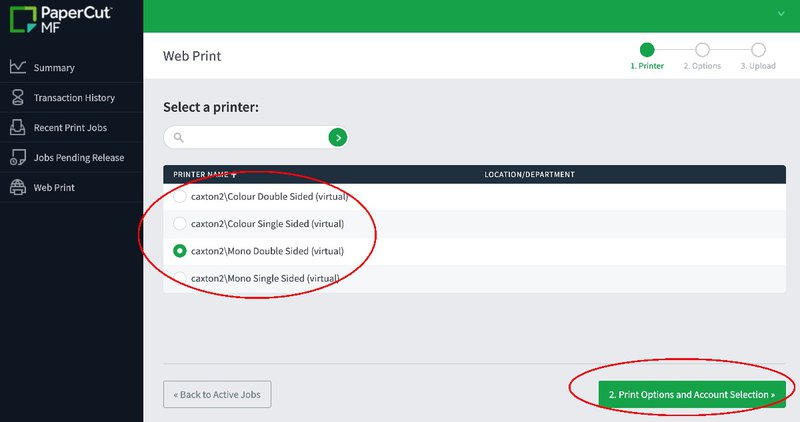Click the Web Print globe icon
Viewport: 800px width, 422px height.
pyautogui.click(x=18, y=187)
